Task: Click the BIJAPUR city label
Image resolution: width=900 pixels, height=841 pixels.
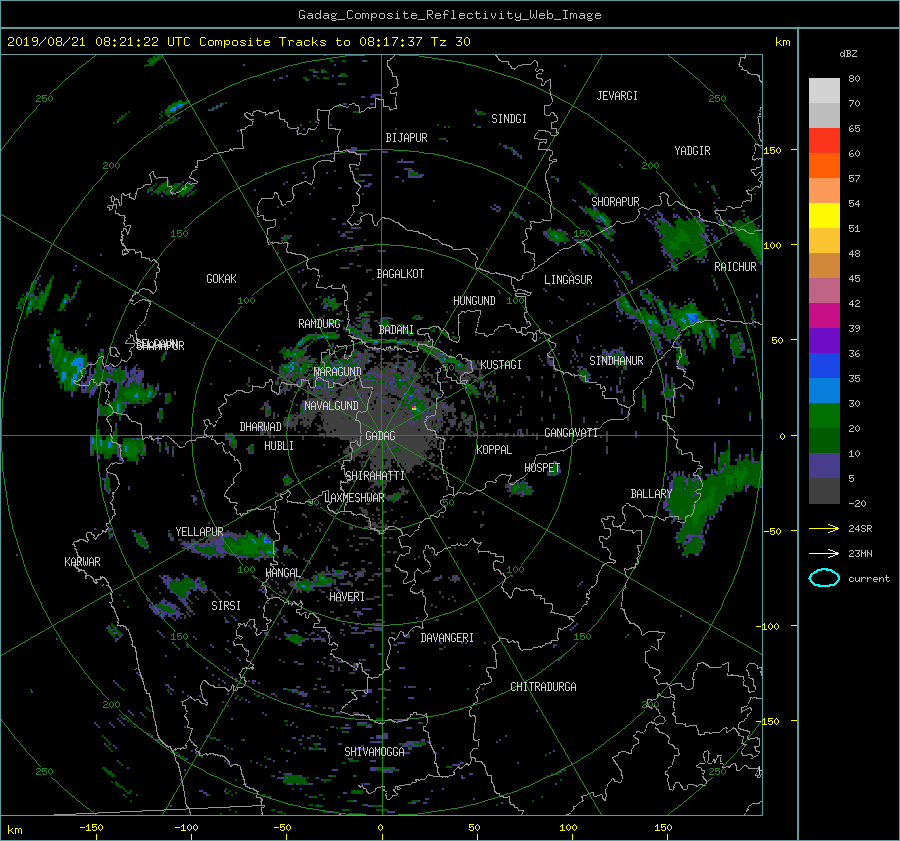Action: pyautogui.click(x=406, y=138)
